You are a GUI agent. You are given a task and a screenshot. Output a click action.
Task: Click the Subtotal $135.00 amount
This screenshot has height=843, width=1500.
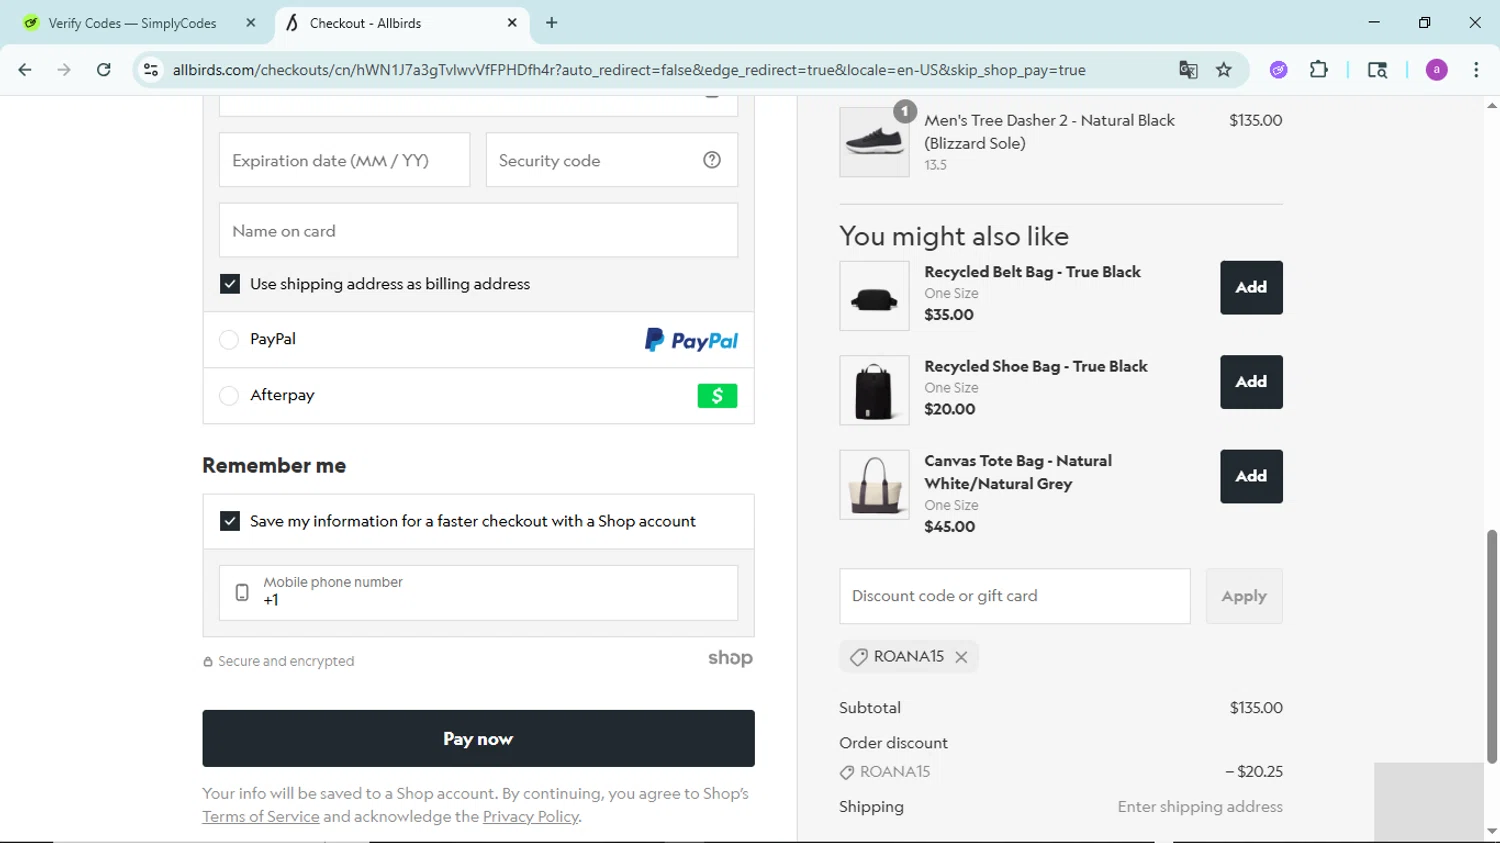tap(1256, 708)
